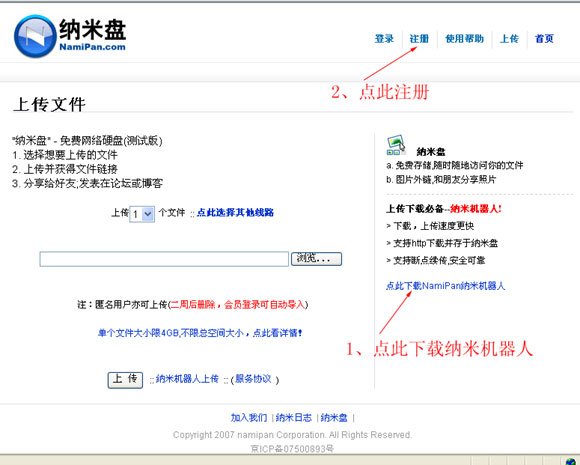Click 纳米机器人上传 link
This screenshot has width=580, height=465.
187,379
